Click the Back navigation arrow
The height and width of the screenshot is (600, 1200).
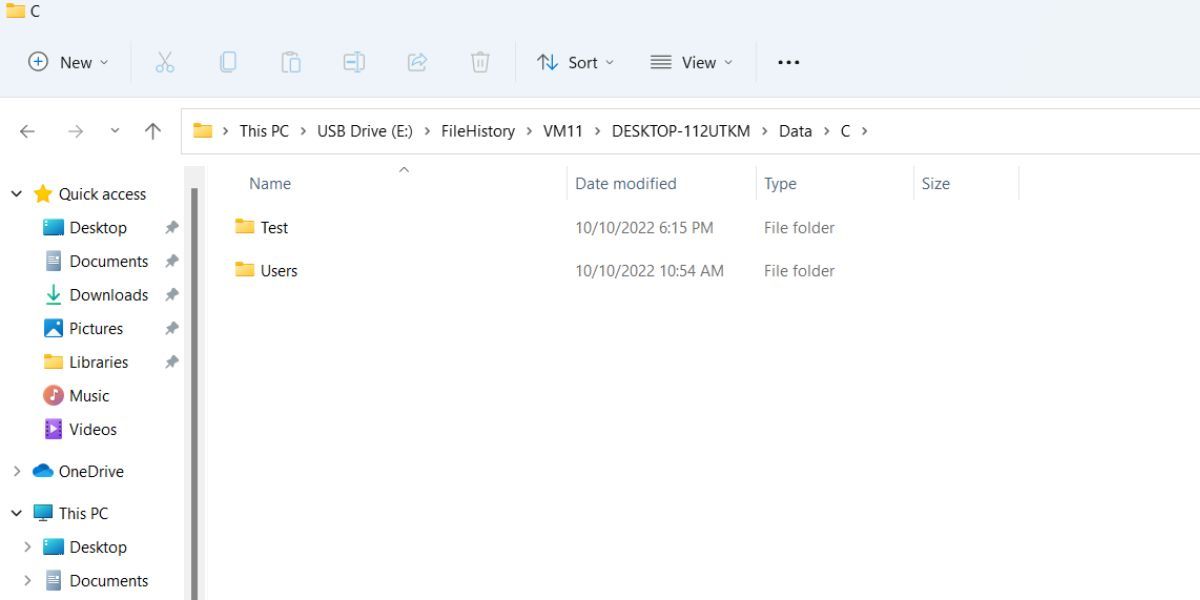coord(27,131)
